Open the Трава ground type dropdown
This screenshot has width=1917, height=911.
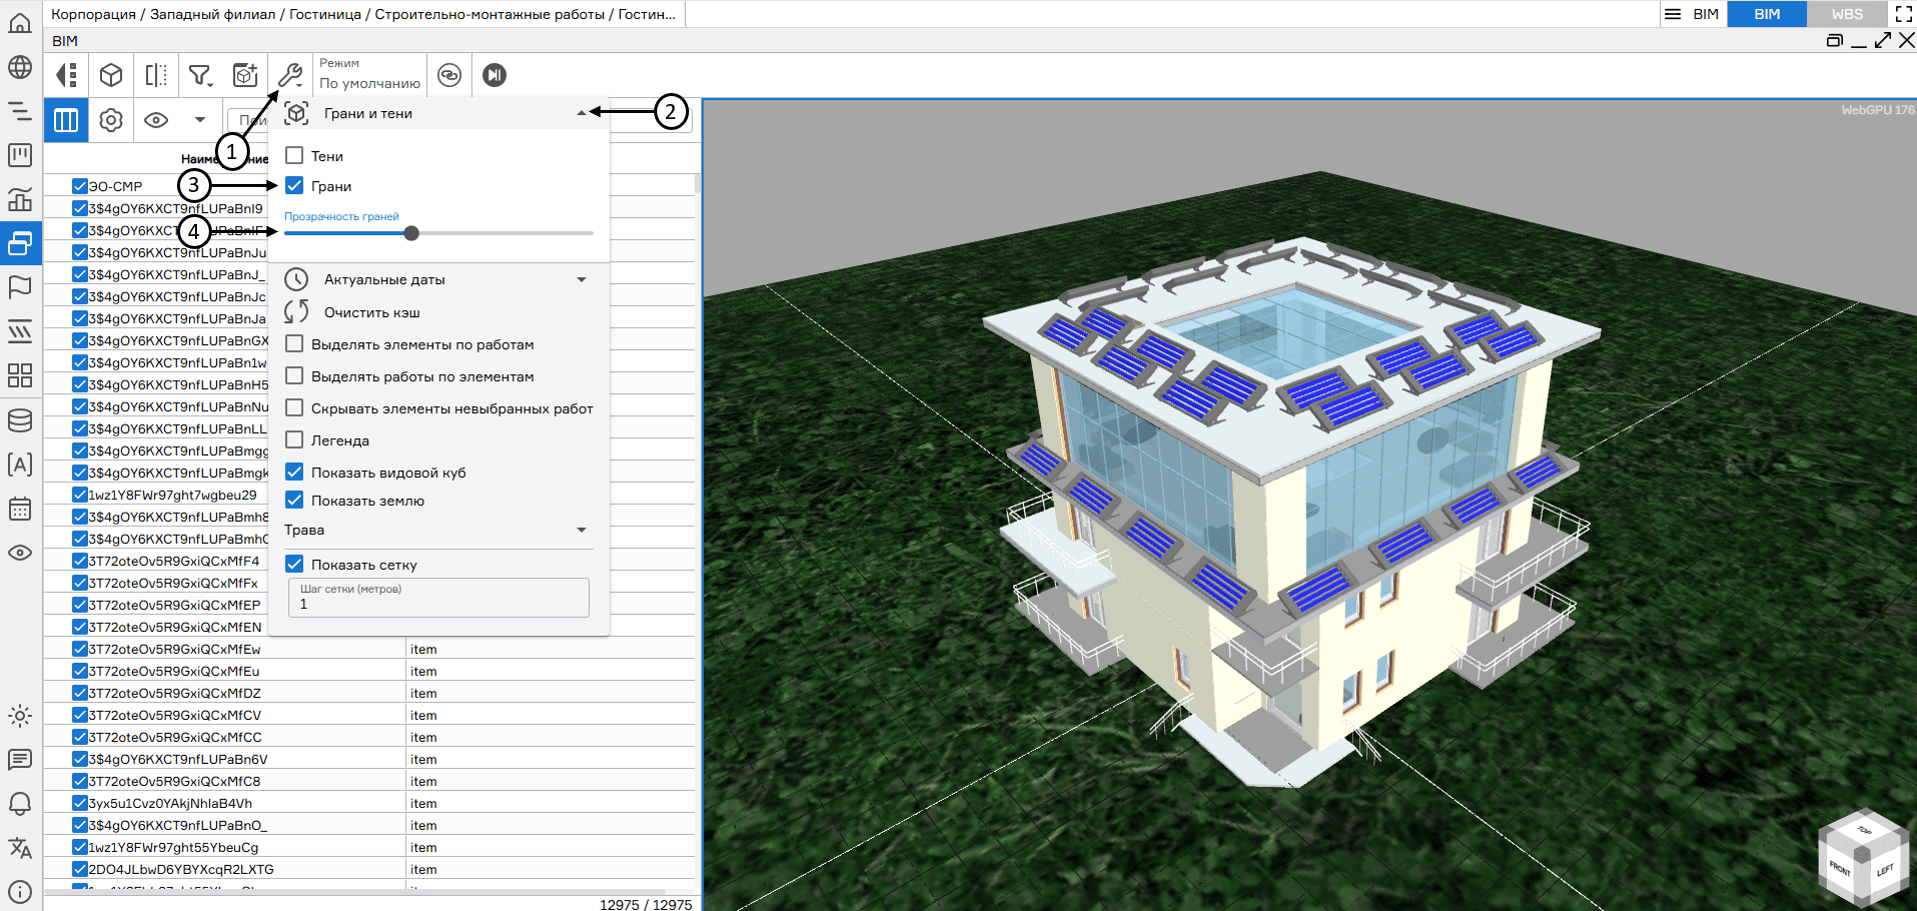click(x=581, y=530)
